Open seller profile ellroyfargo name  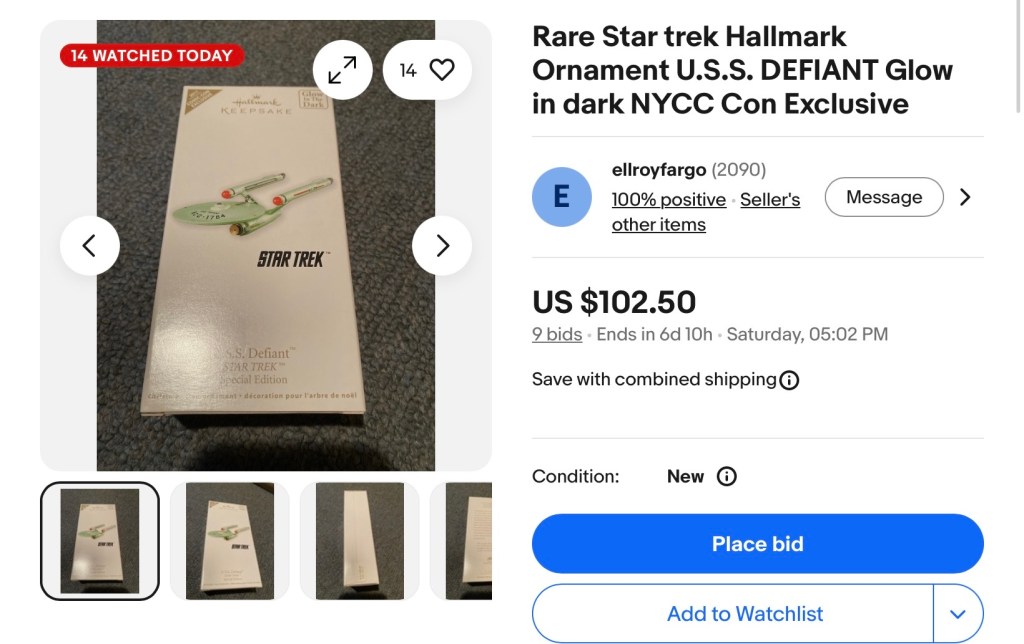click(x=659, y=170)
